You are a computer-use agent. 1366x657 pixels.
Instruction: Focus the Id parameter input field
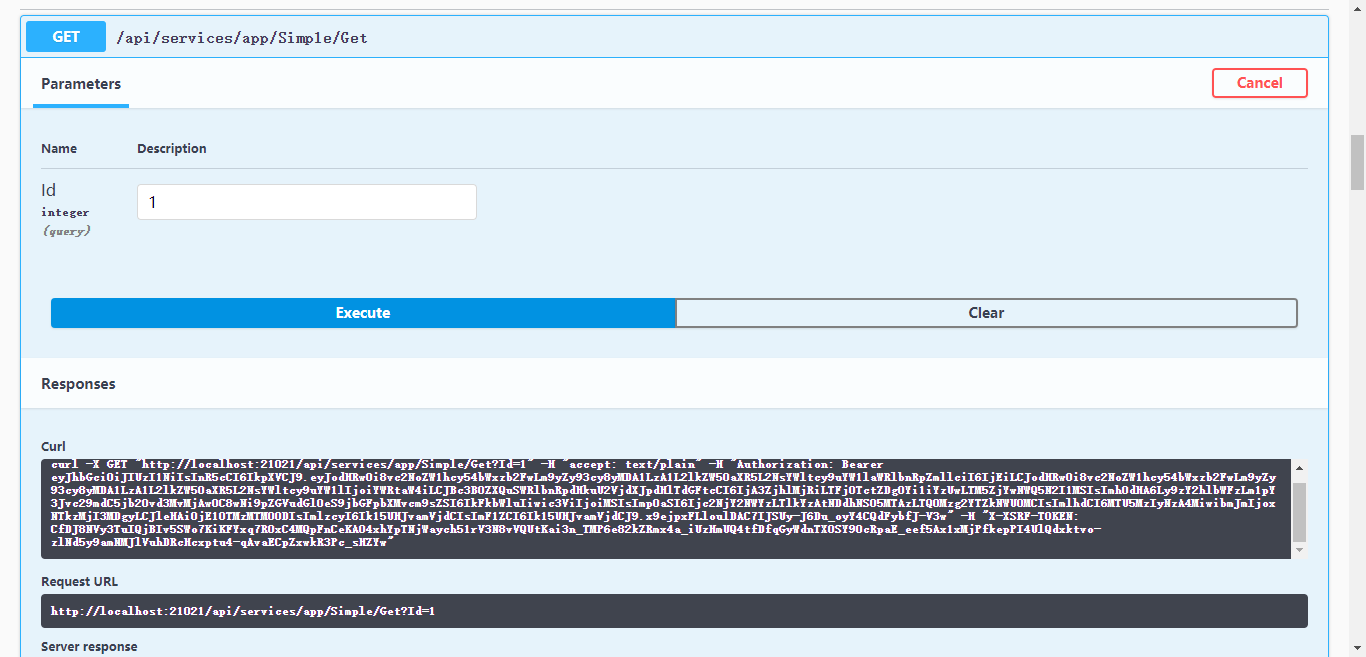(306, 202)
